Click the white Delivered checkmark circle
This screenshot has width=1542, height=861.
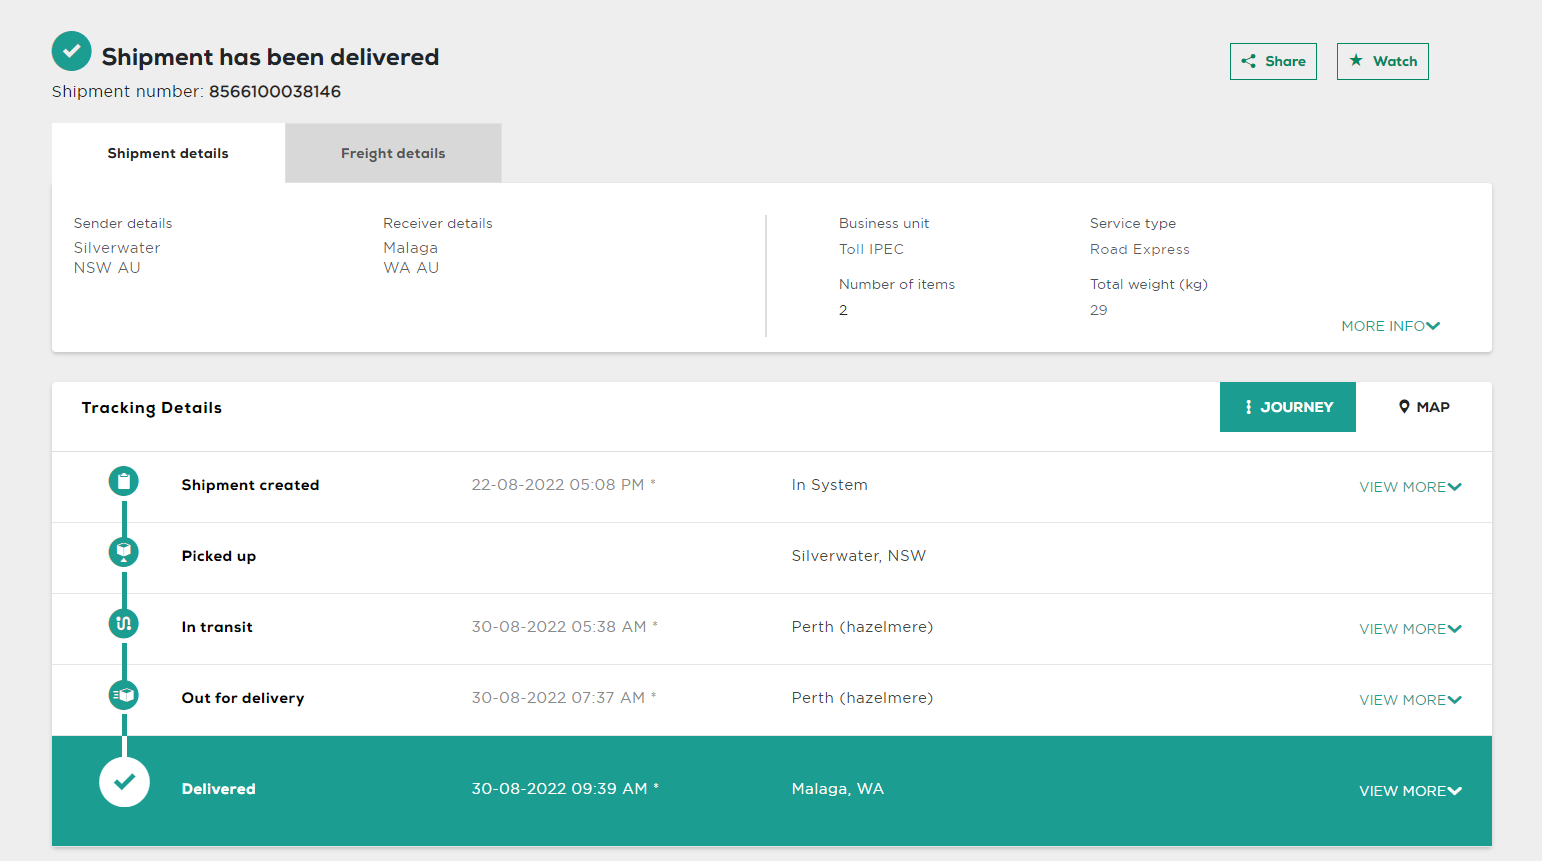[x=124, y=782]
